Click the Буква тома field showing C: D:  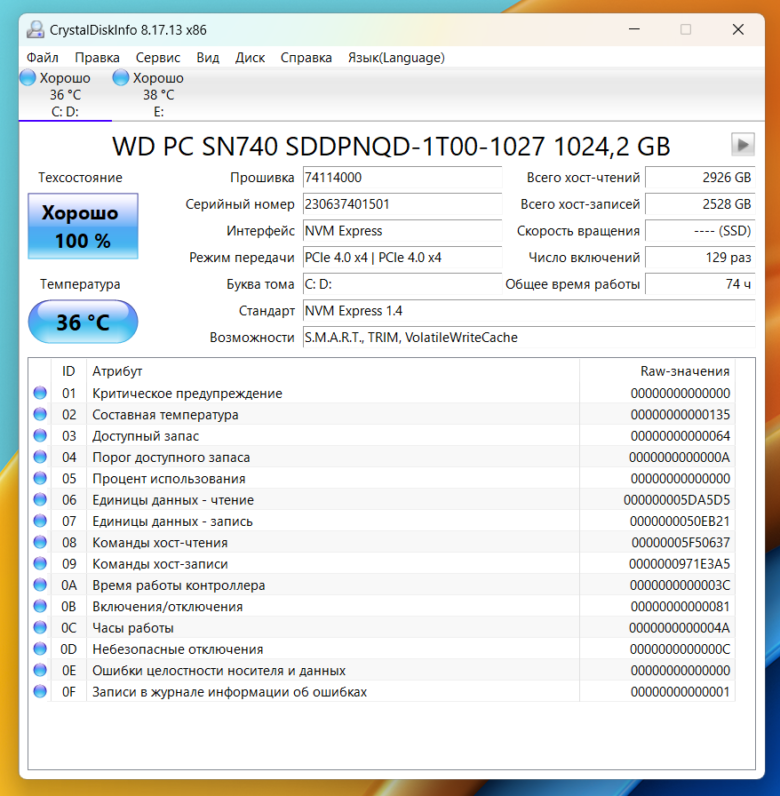(402, 284)
